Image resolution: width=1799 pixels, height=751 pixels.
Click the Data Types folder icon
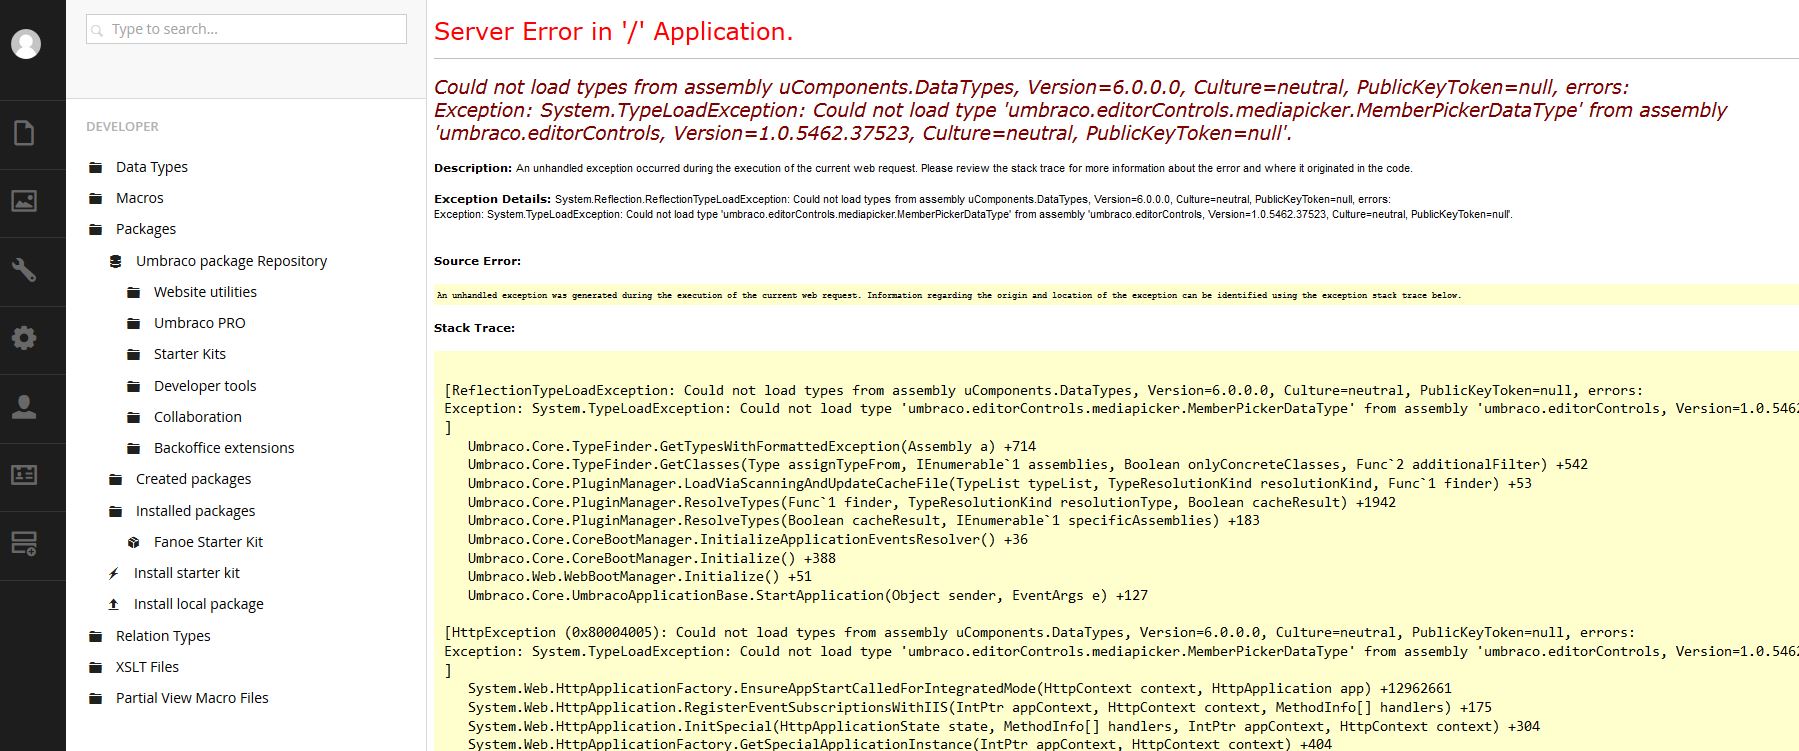click(x=96, y=167)
